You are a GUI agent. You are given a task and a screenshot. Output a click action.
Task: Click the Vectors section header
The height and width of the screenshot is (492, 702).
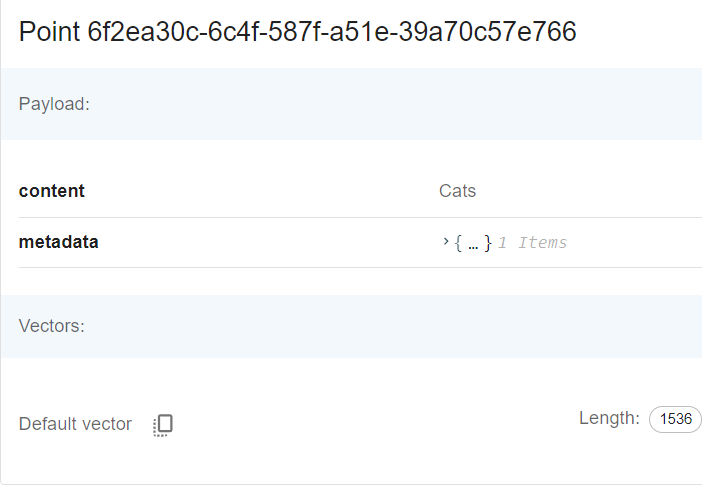coord(52,326)
